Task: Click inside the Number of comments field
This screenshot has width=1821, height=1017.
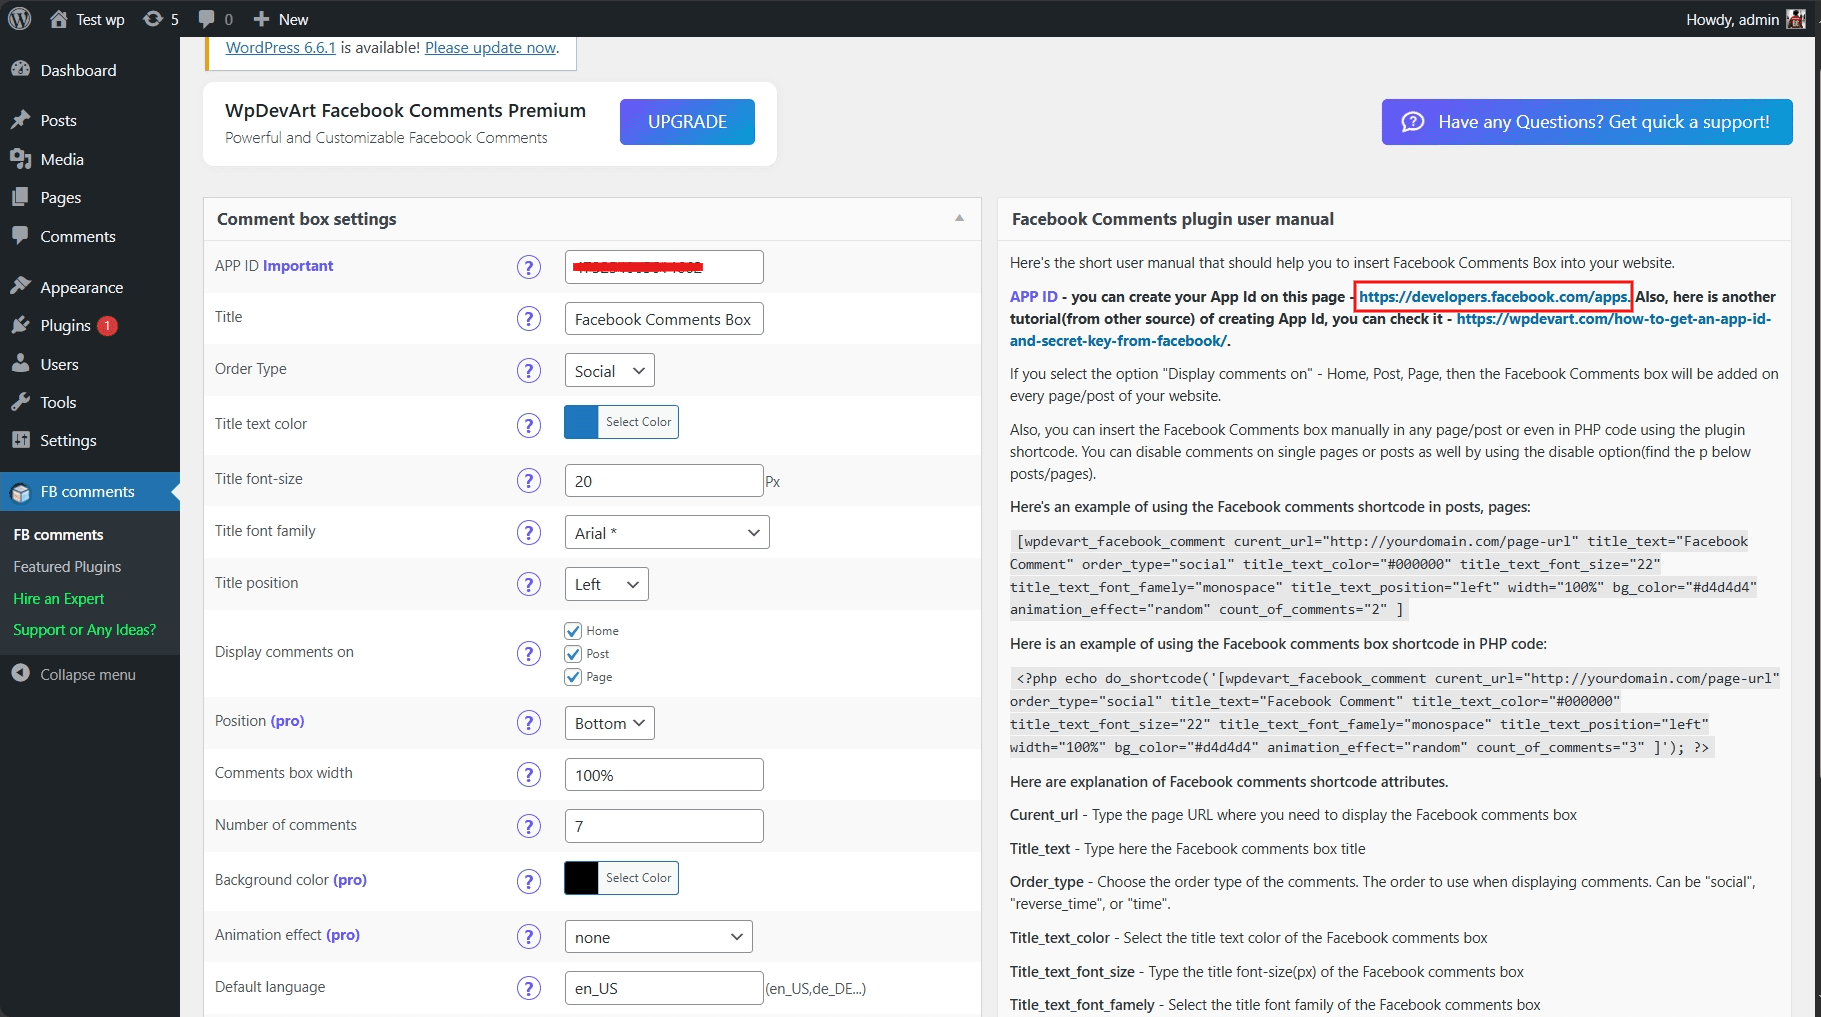Action: pyautogui.click(x=663, y=825)
